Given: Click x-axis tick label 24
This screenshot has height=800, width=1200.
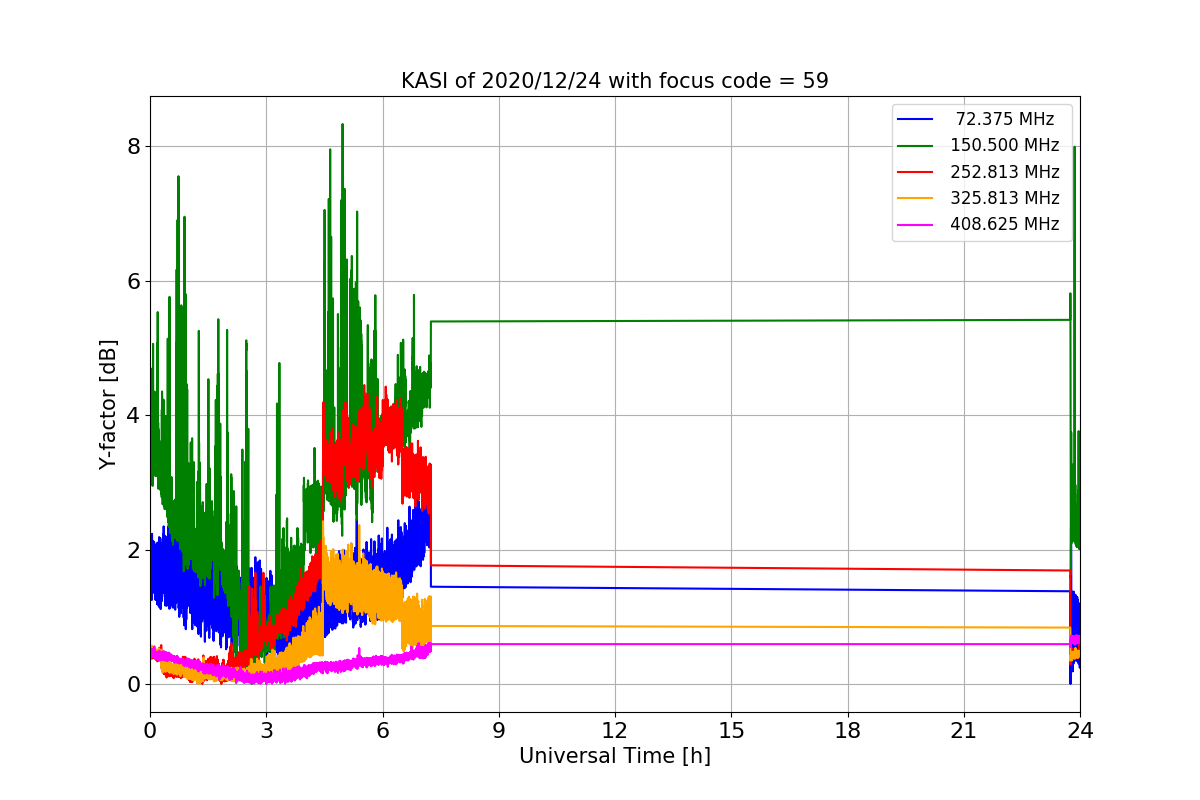Looking at the screenshot, I should (1080, 731).
